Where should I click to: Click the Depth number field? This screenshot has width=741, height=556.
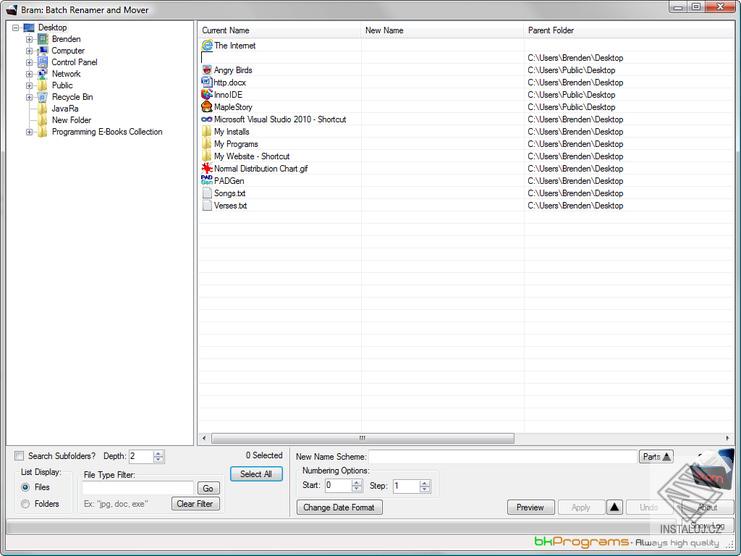pyautogui.click(x=141, y=456)
